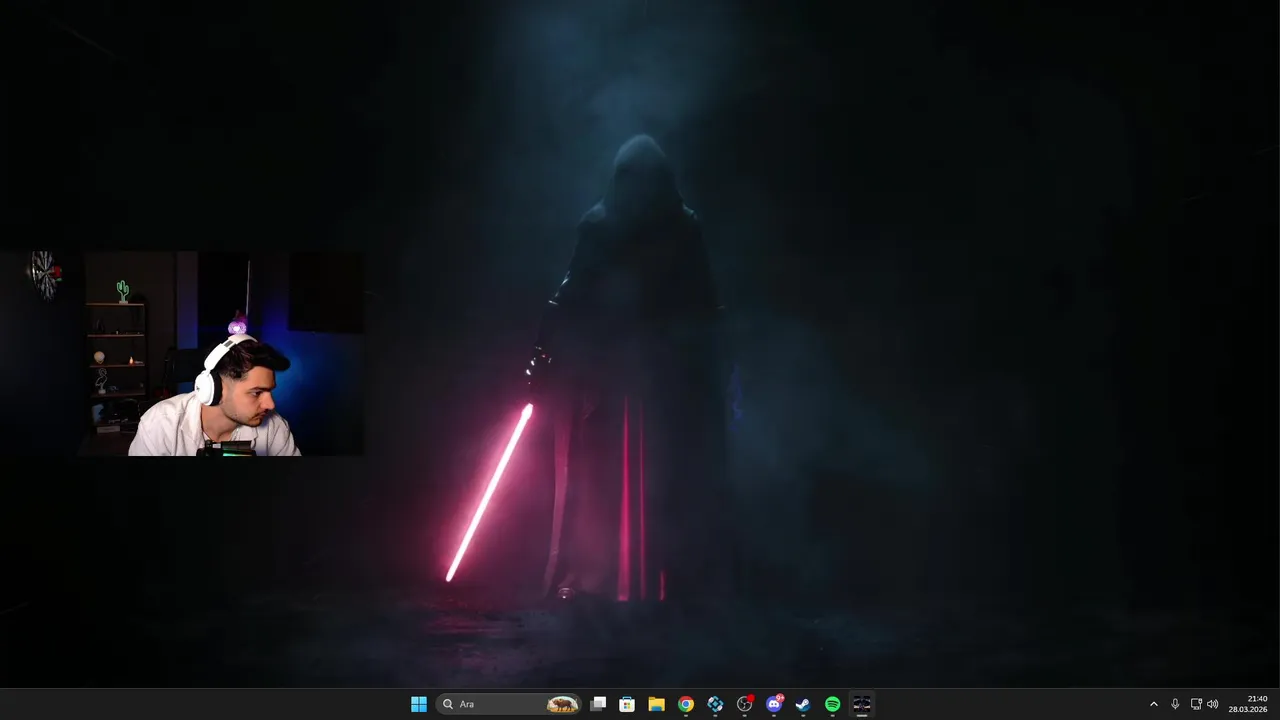Open Discord with the 9+ badge
1280x720 pixels.
(774, 704)
